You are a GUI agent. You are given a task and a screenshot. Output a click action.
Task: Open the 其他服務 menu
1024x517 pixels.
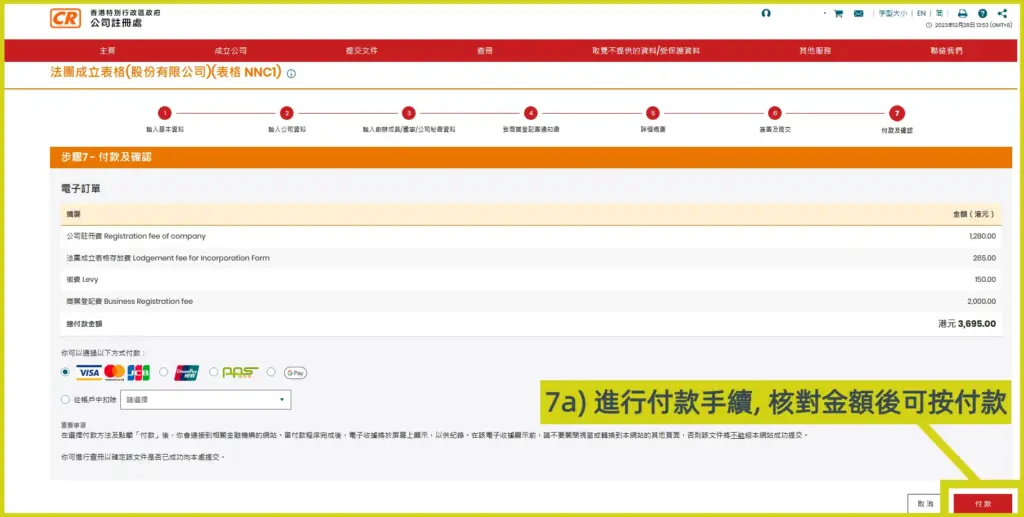(815, 51)
